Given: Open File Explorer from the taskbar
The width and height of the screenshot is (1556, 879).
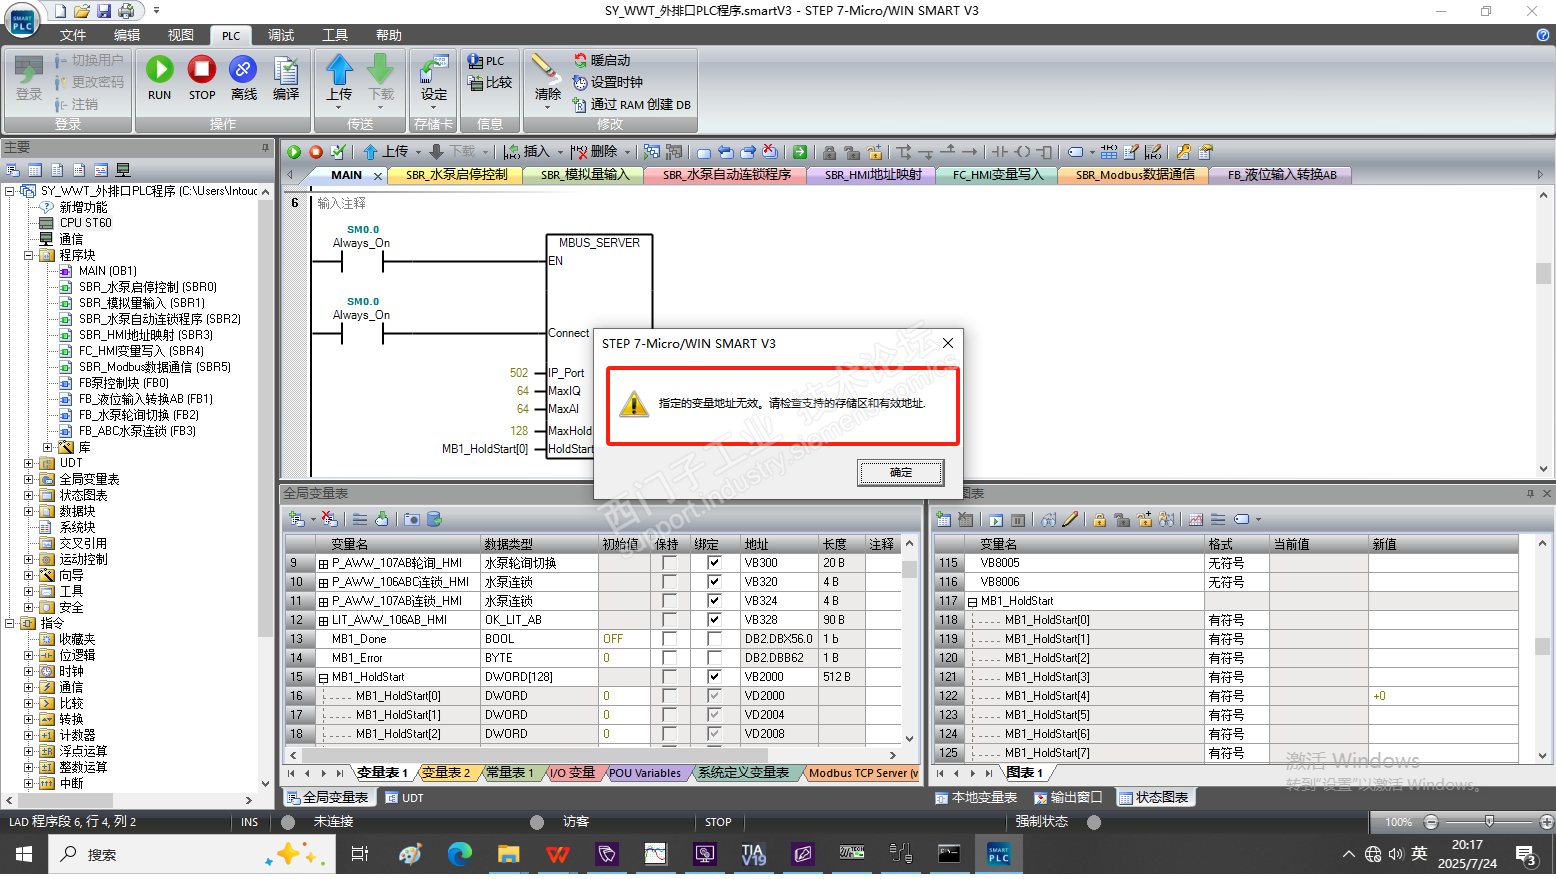Looking at the screenshot, I should 509,854.
